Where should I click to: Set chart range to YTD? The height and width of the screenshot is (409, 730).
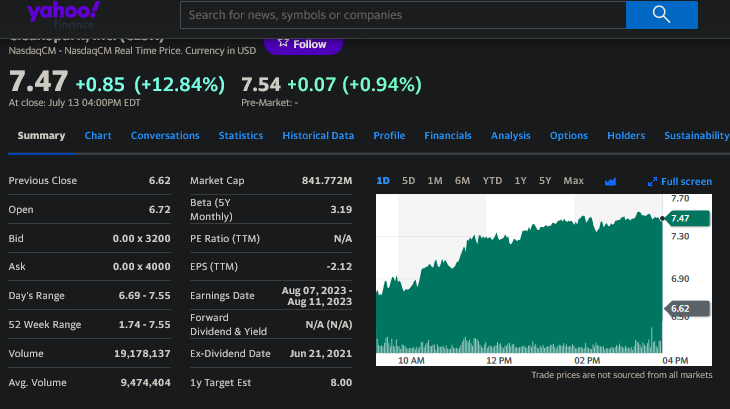(x=492, y=181)
